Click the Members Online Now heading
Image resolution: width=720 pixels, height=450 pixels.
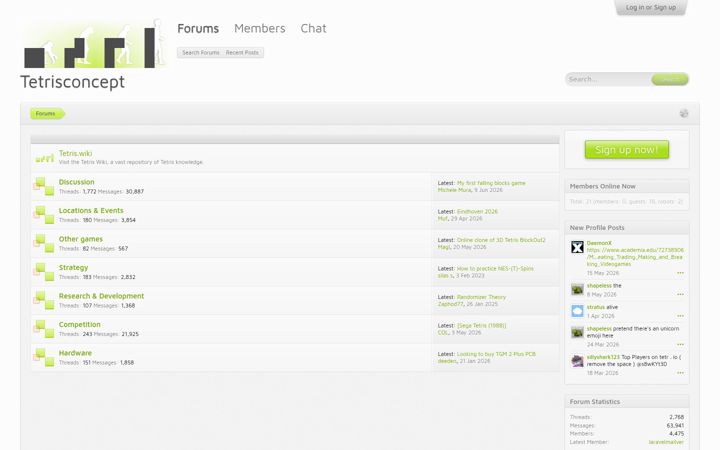602,186
